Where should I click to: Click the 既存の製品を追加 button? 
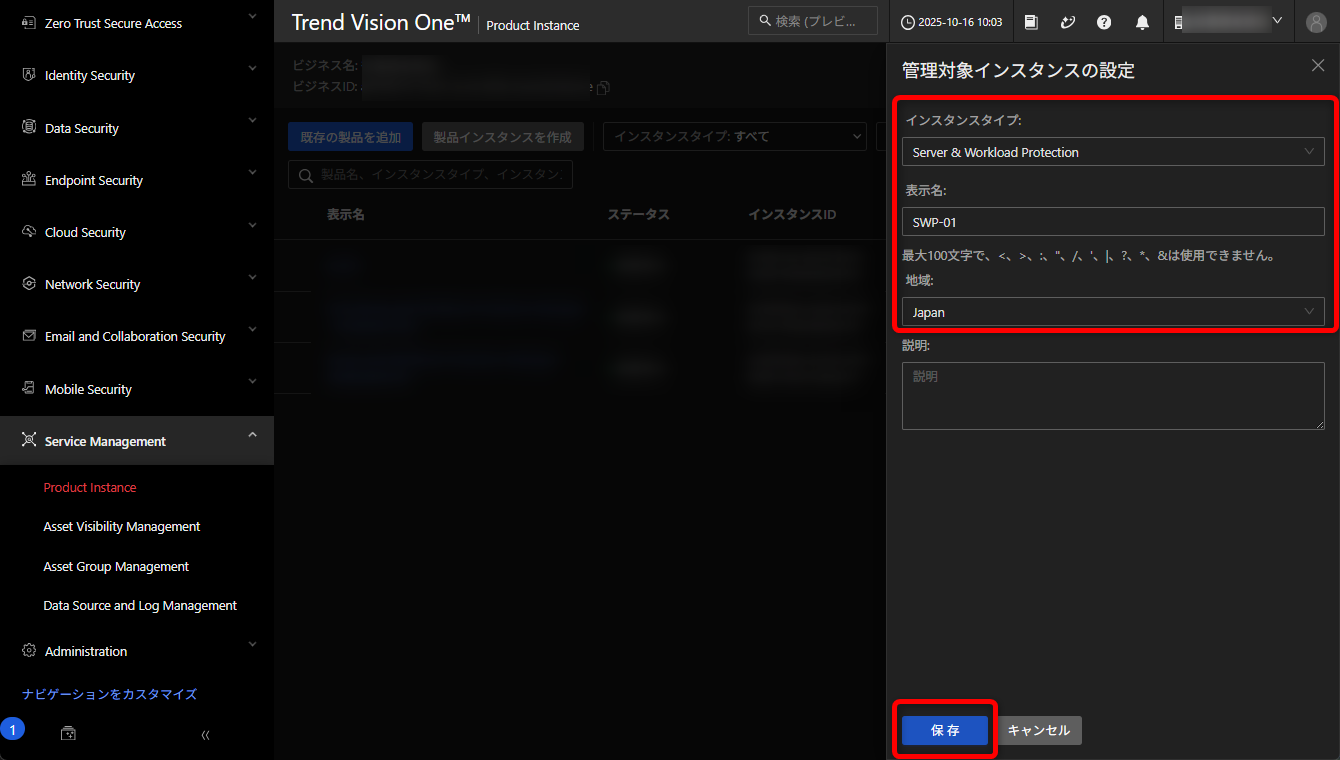point(351,137)
